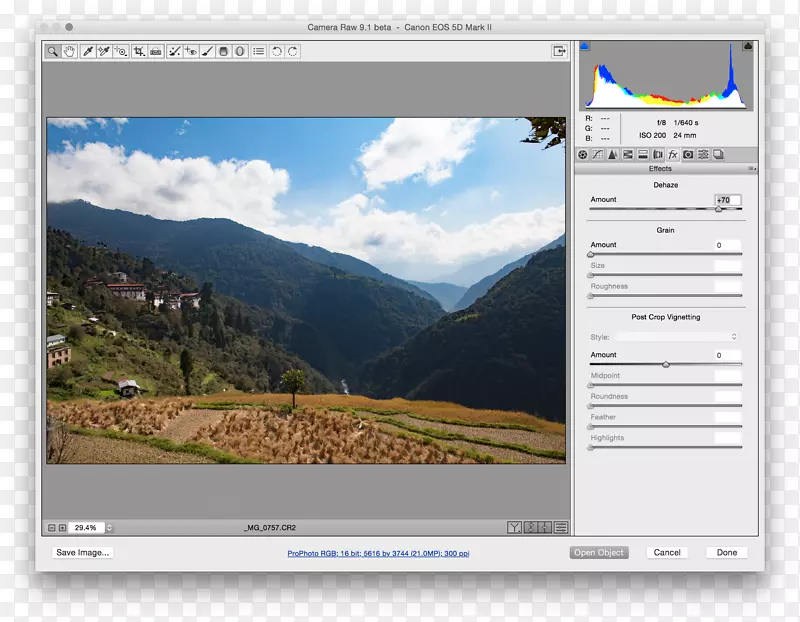The width and height of the screenshot is (800, 622).
Task: Click the Dehaze Amount value field showing +70
Action: pyautogui.click(x=726, y=200)
